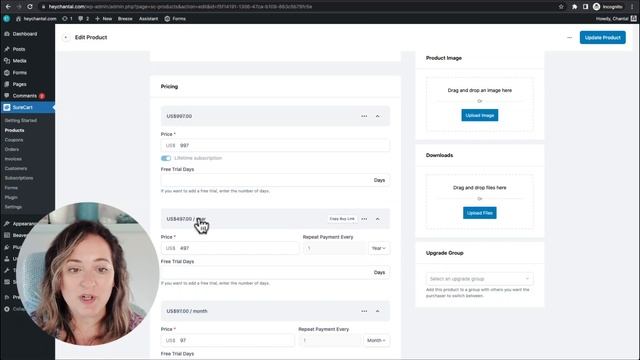Open the Media library in the sidebar

pos(19,61)
